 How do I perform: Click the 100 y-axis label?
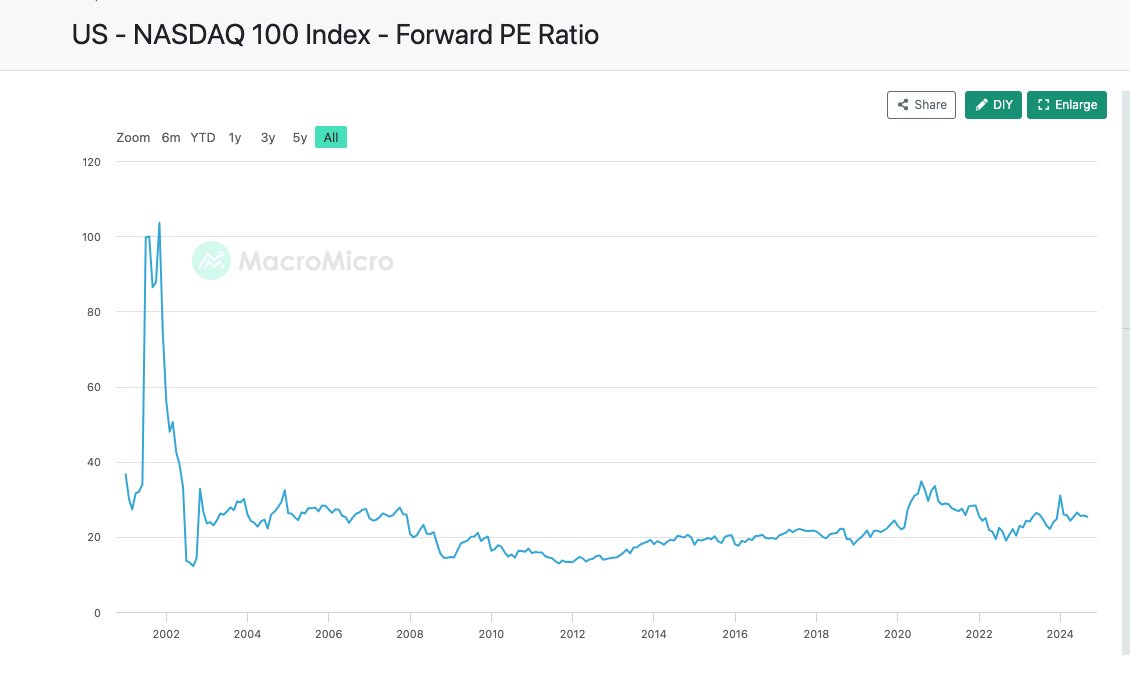[x=92, y=237]
